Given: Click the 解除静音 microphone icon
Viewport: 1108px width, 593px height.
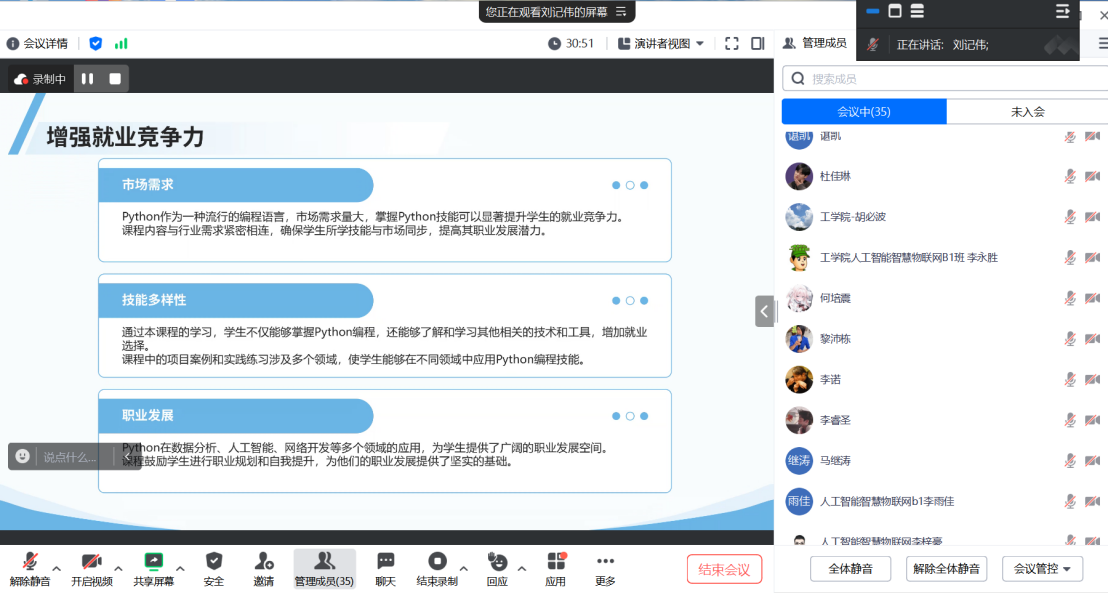Looking at the screenshot, I should 29,563.
